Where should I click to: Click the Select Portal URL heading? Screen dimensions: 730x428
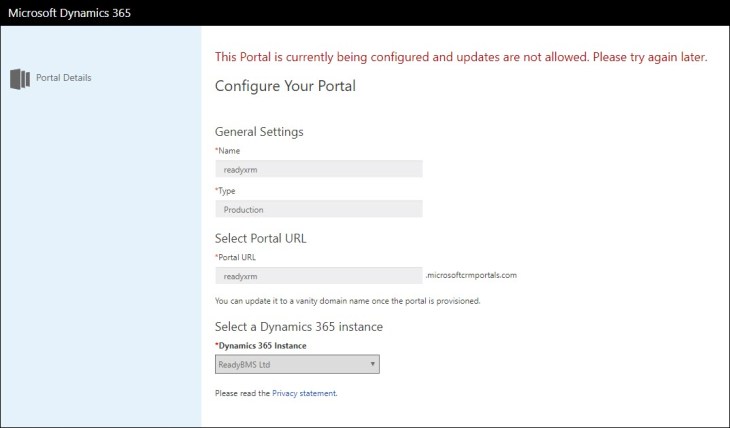point(260,238)
